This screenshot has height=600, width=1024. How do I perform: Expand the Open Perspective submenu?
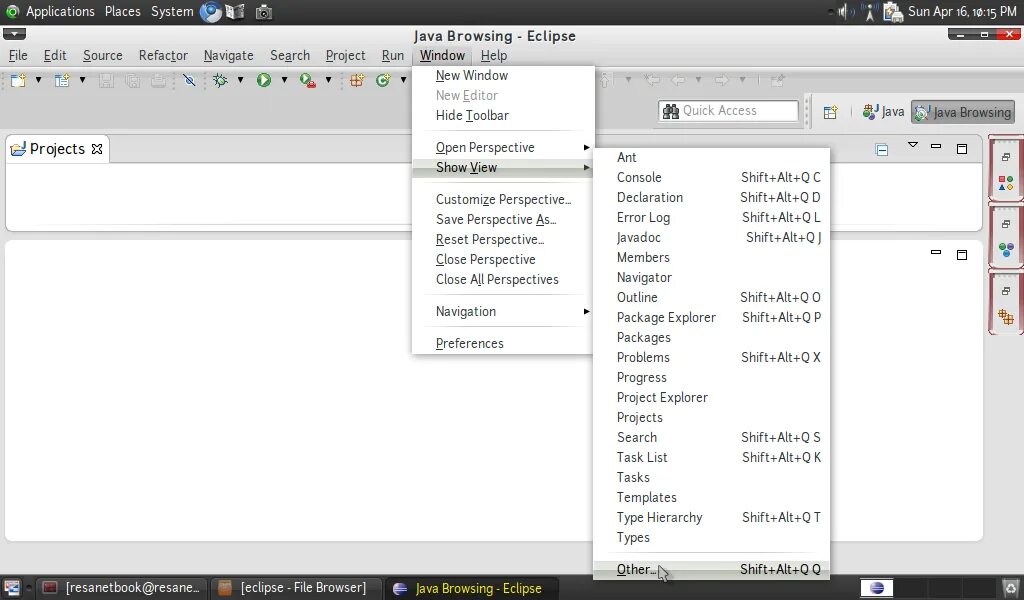503,148
